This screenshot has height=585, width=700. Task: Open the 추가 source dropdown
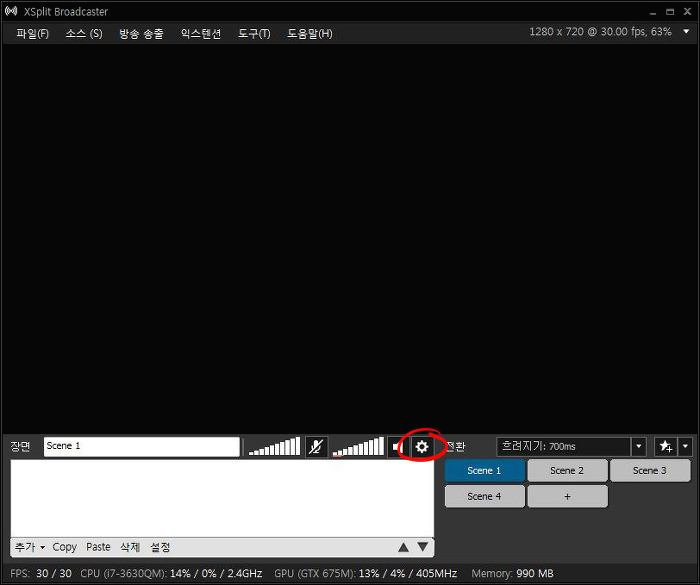[29, 547]
